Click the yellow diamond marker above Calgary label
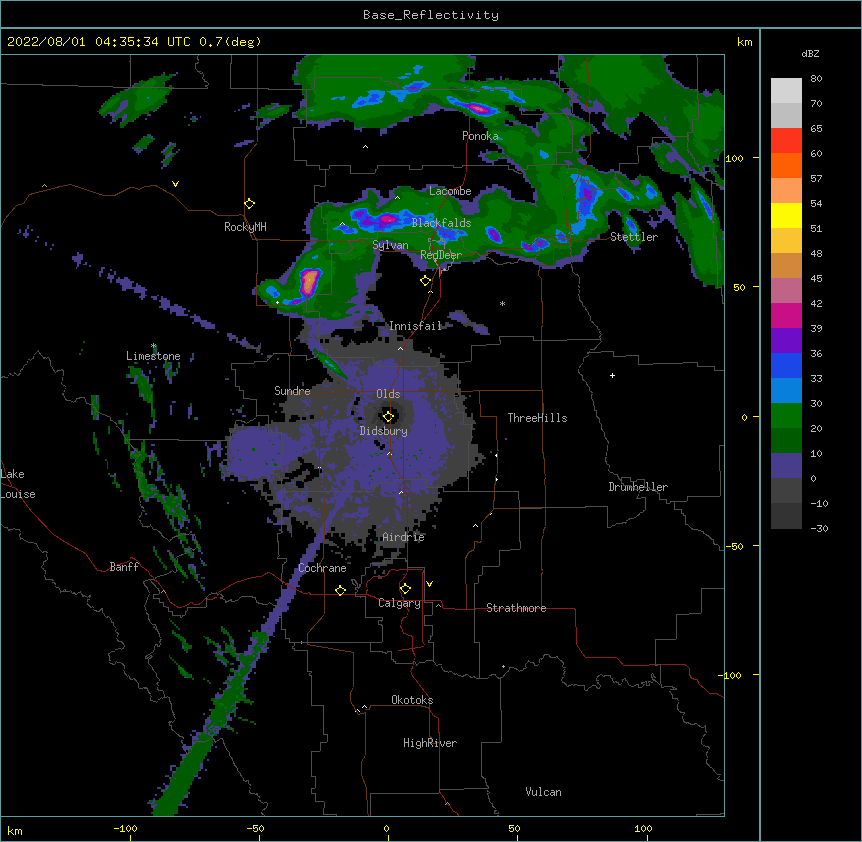Viewport: 862px width, 842px height. [x=405, y=589]
